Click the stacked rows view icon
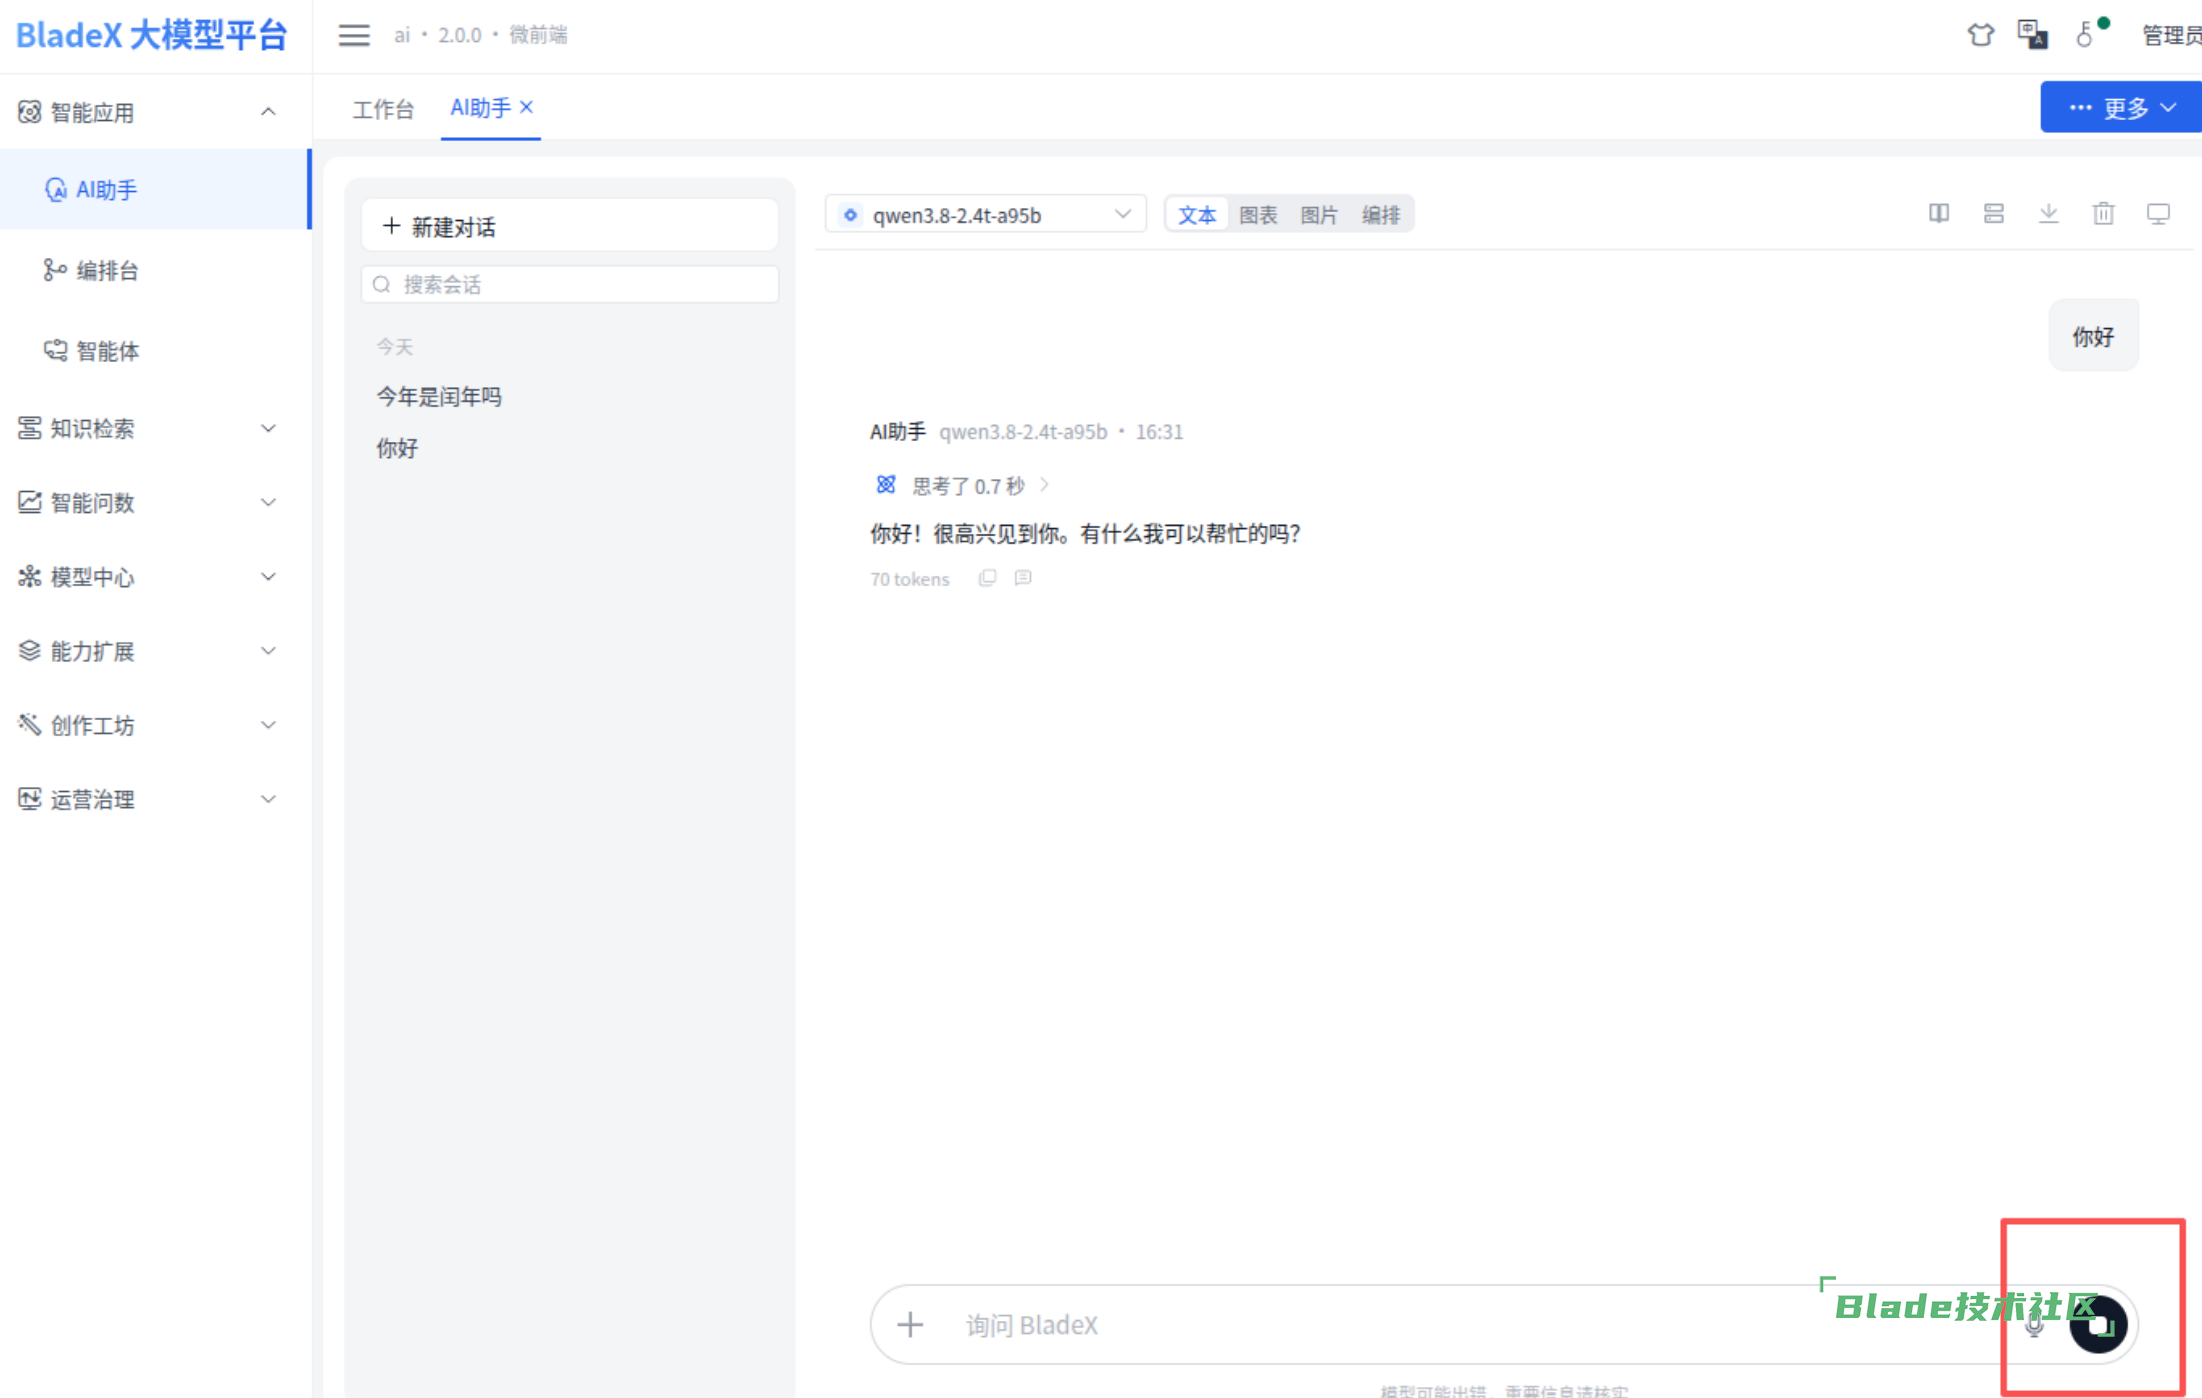The width and height of the screenshot is (2202, 1398). (1994, 213)
